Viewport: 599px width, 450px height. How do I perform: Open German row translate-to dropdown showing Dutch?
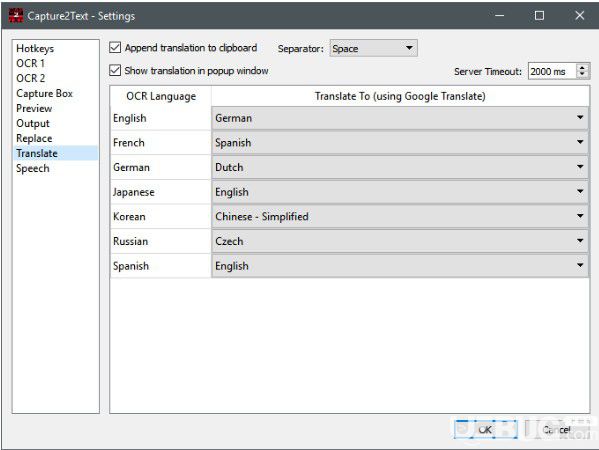tap(400, 167)
